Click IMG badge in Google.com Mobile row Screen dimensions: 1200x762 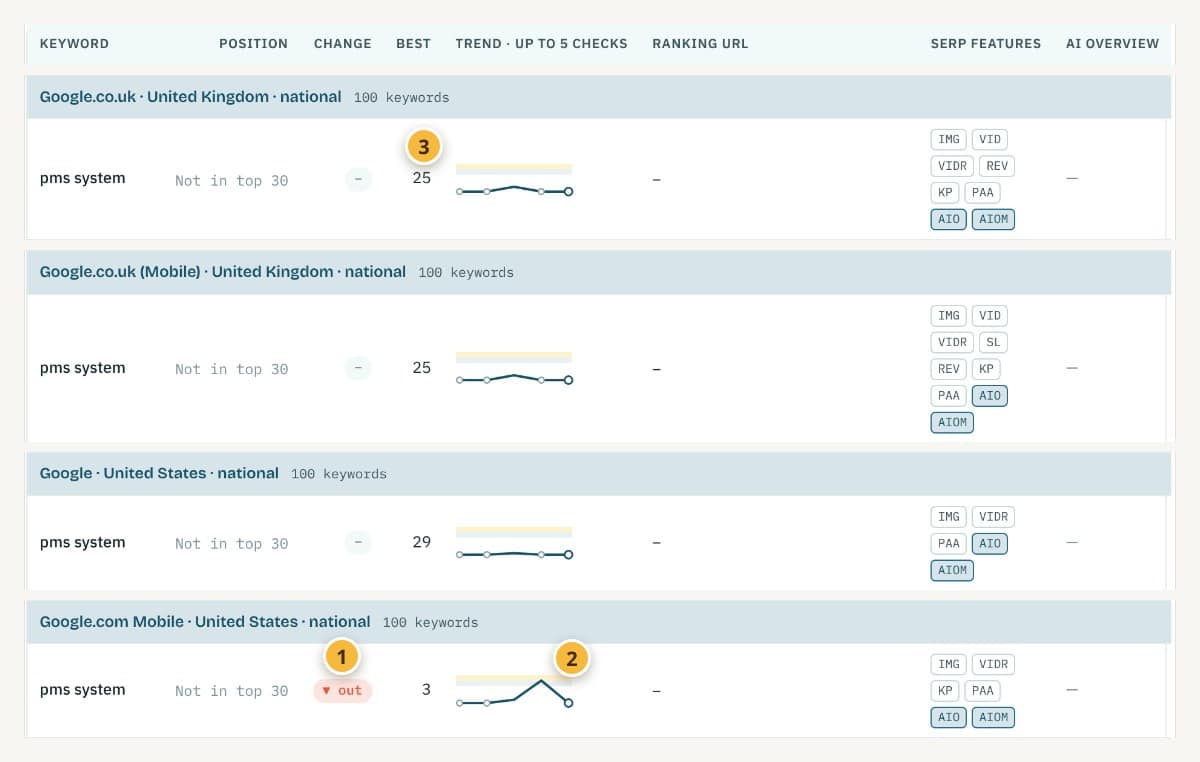(948, 664)
